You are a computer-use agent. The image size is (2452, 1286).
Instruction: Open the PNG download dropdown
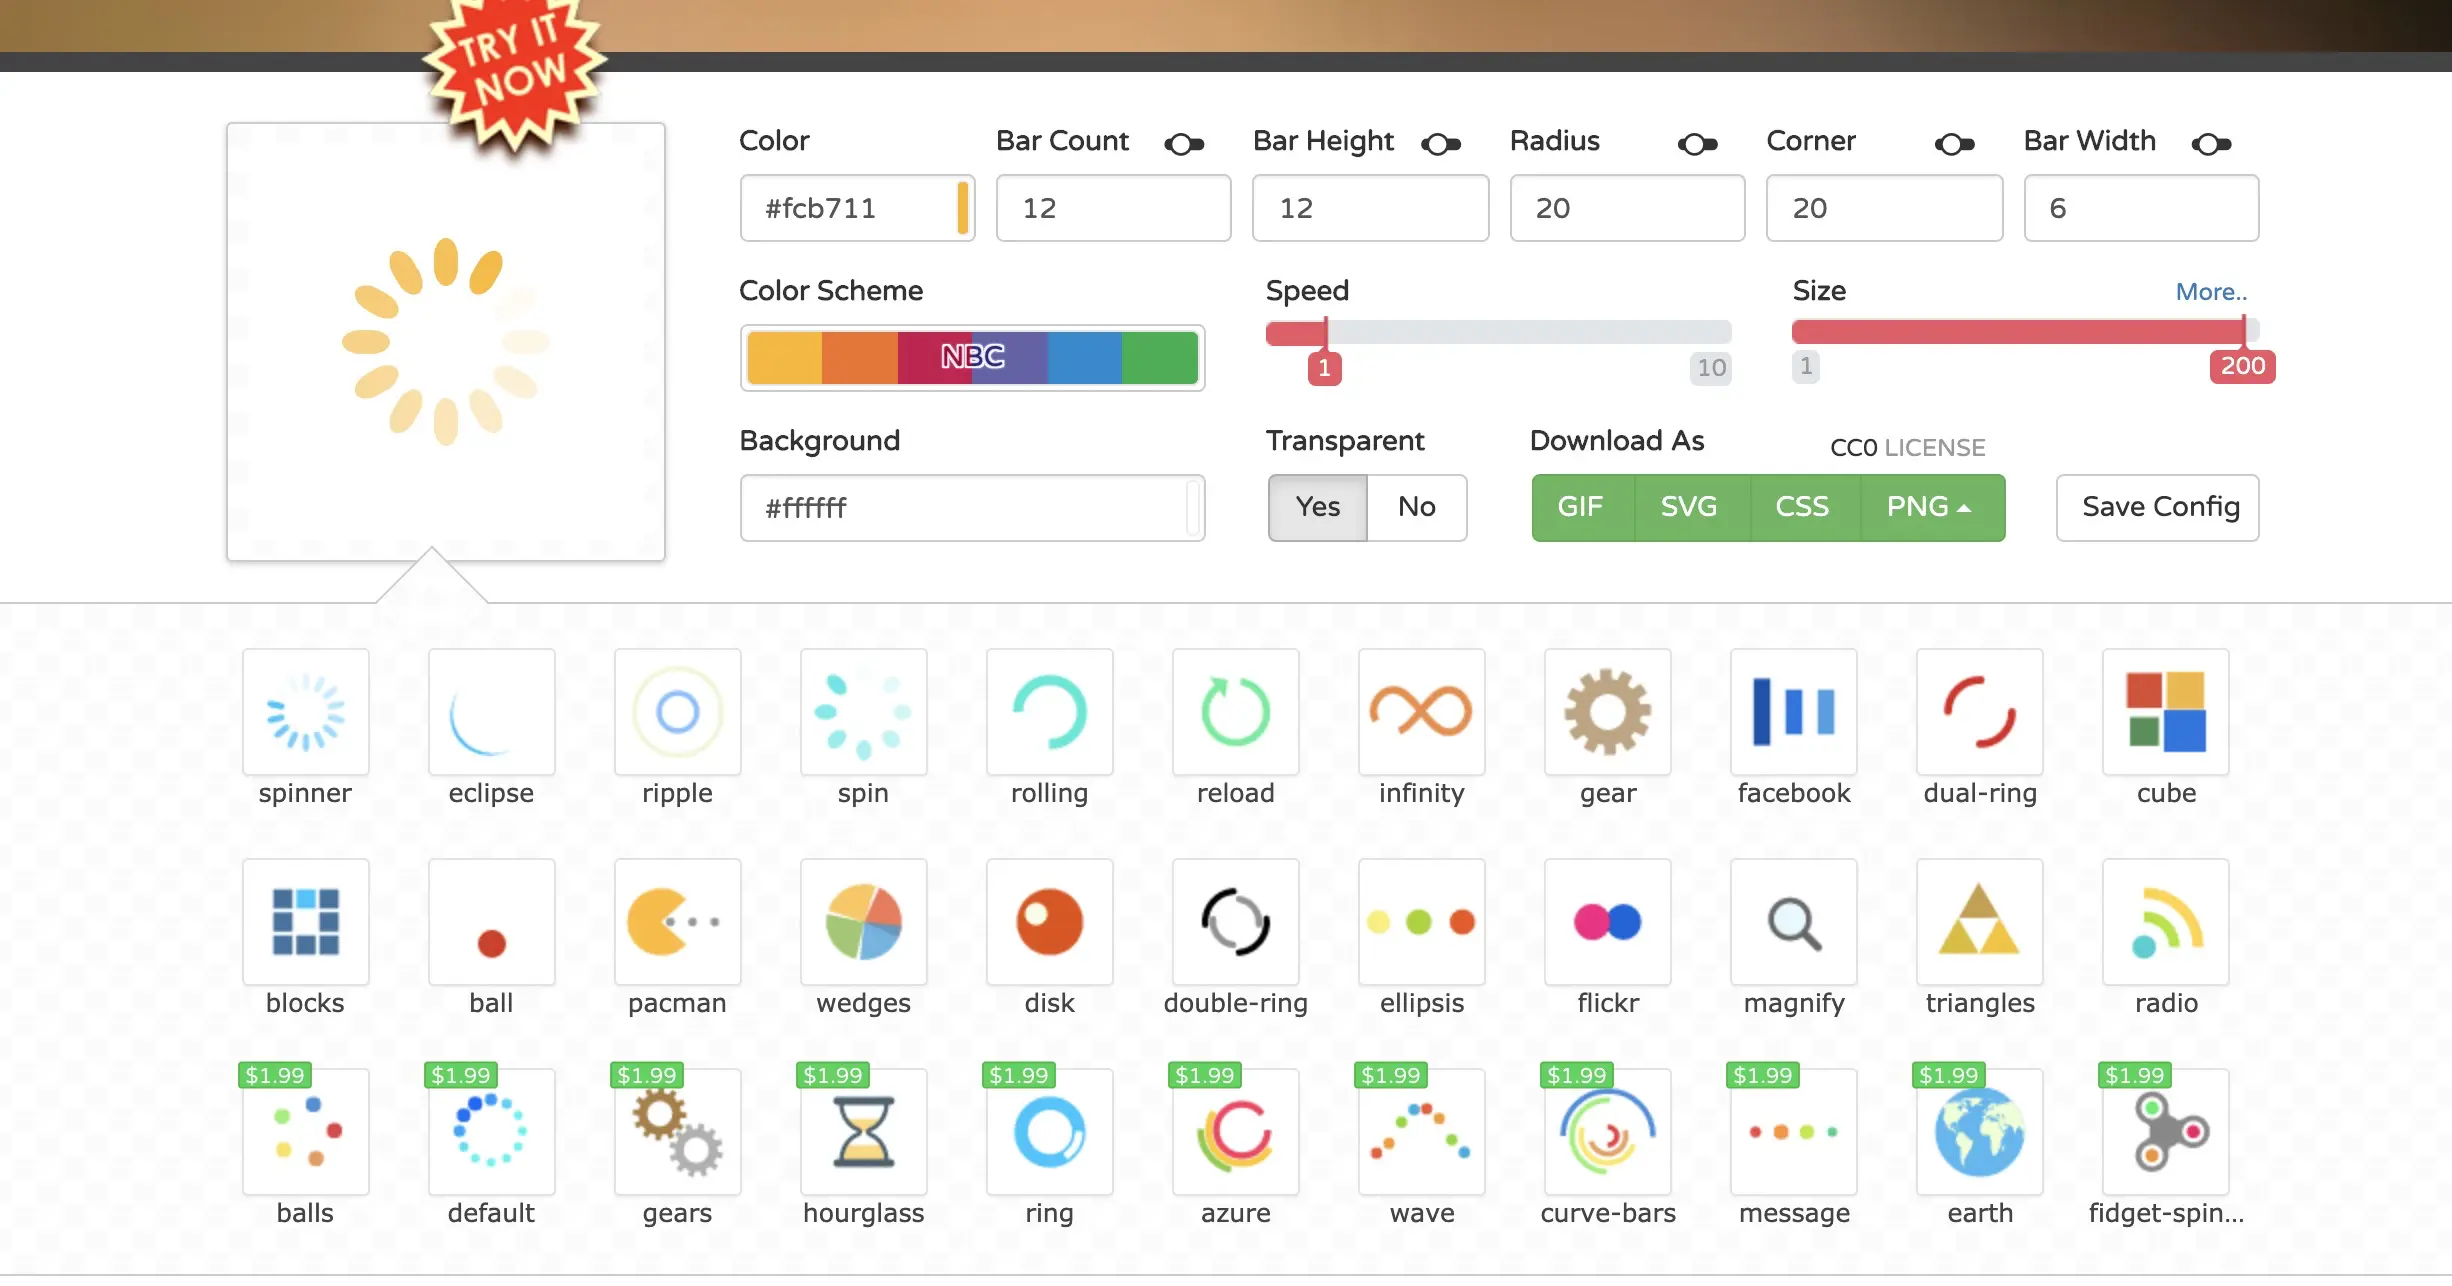[x=1930, y=507]
